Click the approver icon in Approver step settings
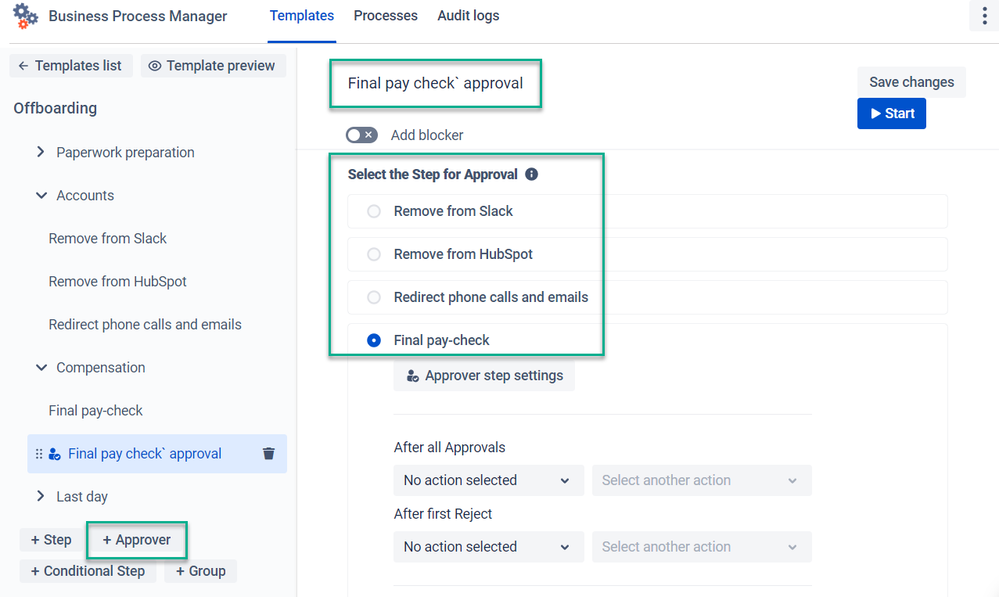 412,376
